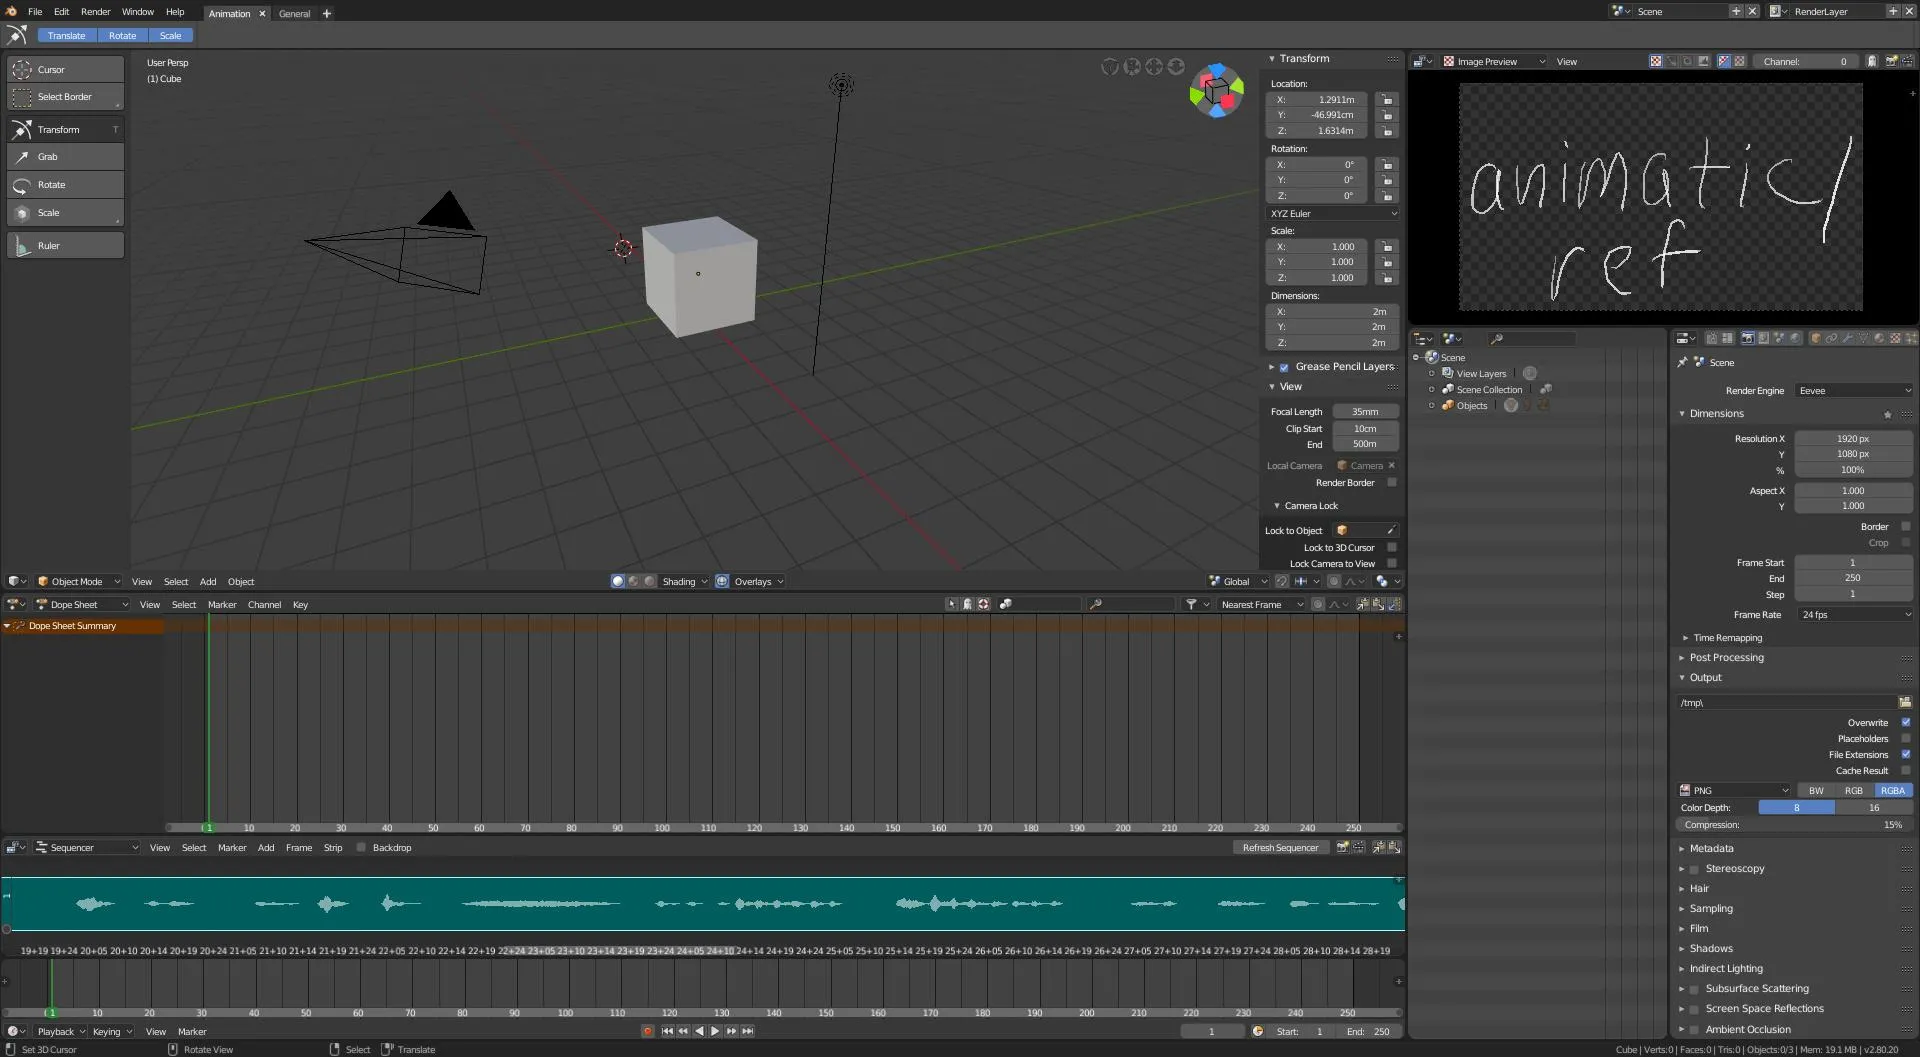The width and height of the screenshot is (1920, 1057).
Task: Expand the Post Processing panel
Action: pyautogui.click(x=1726, y=658)
